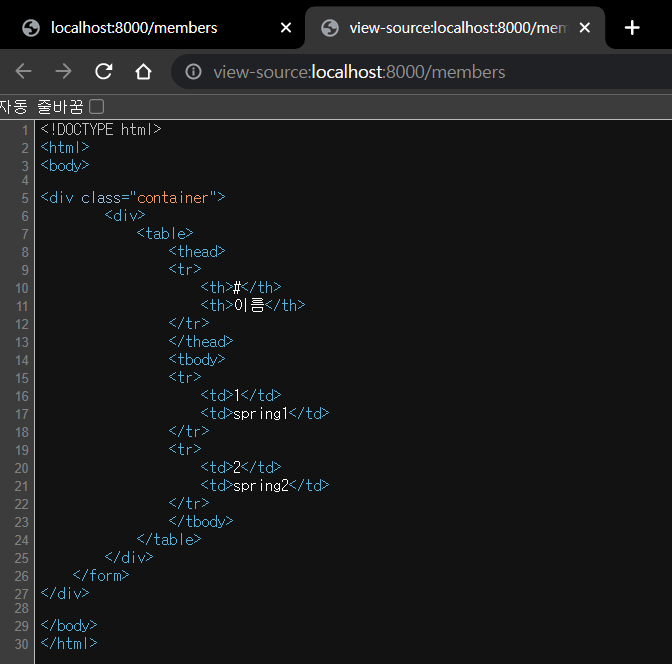
Task: Click the closing </body> tag
Action: coord(69,626)
